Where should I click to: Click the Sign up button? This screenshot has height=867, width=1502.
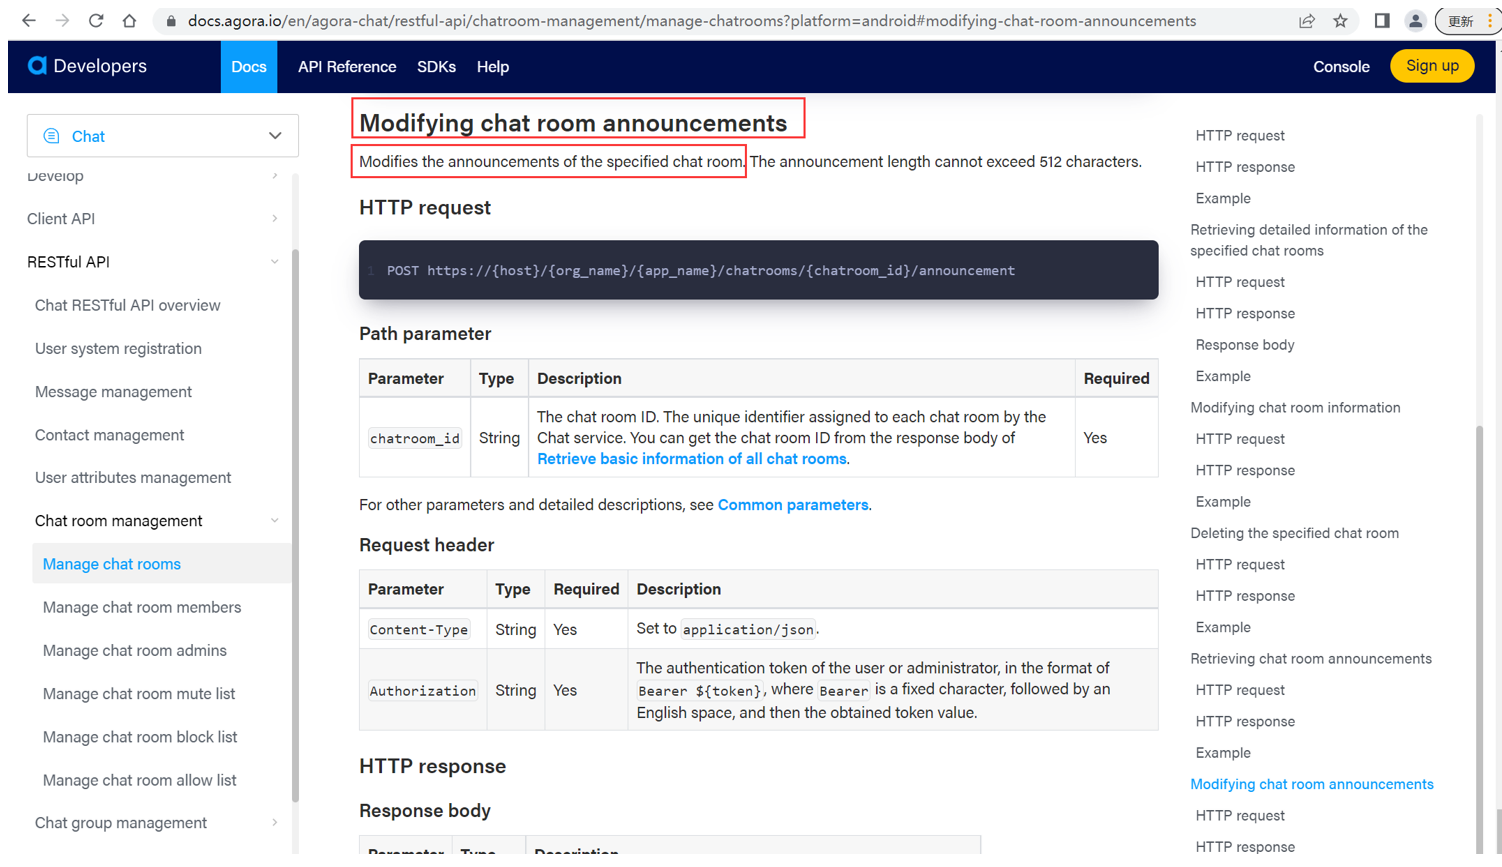1432,66
